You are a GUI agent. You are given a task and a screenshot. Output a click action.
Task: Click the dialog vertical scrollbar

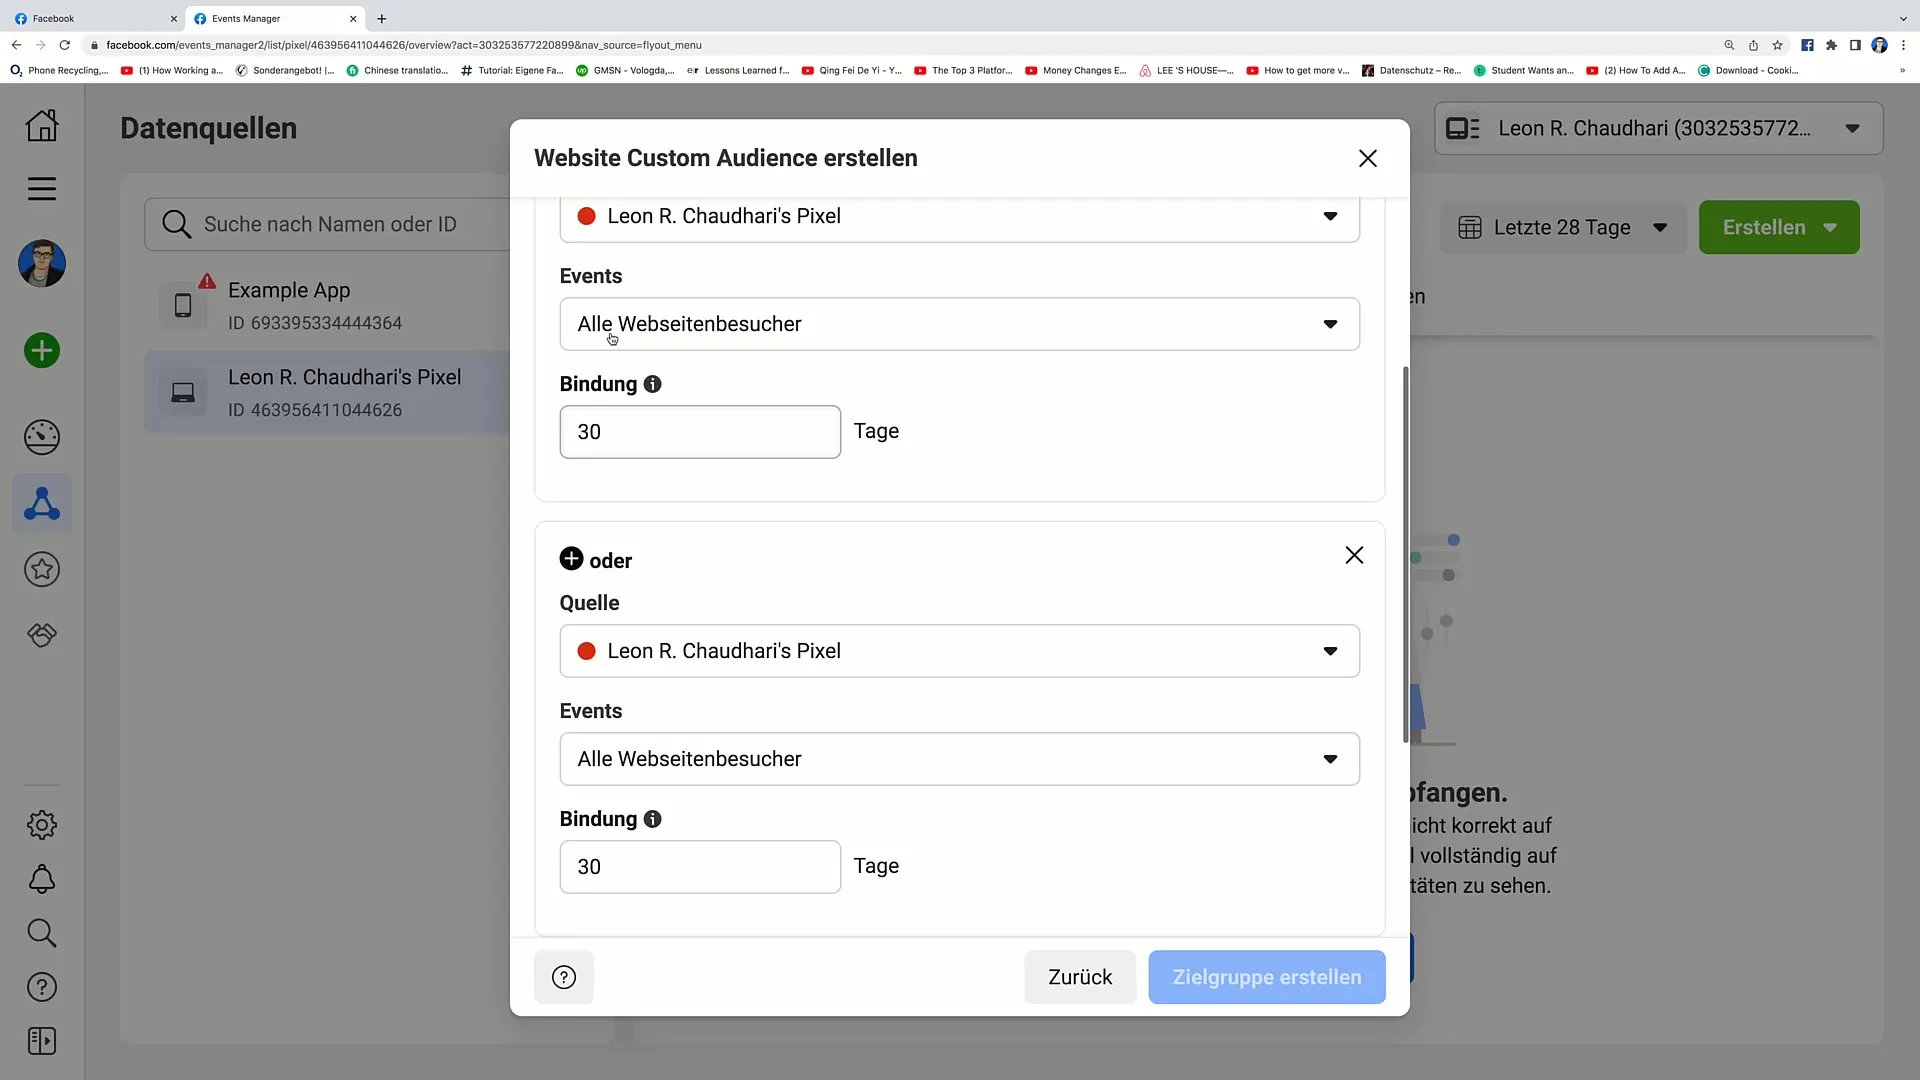[1405, 555]
